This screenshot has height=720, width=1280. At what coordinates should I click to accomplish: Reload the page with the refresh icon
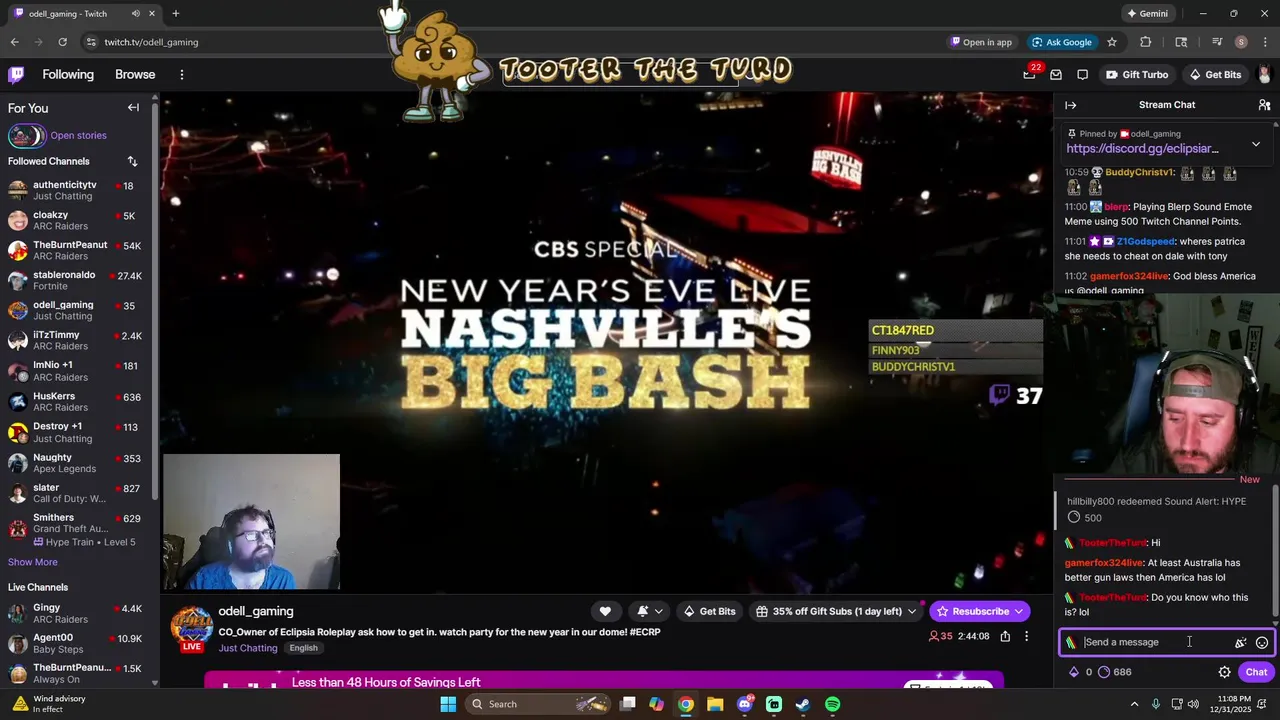pos(62,42)
